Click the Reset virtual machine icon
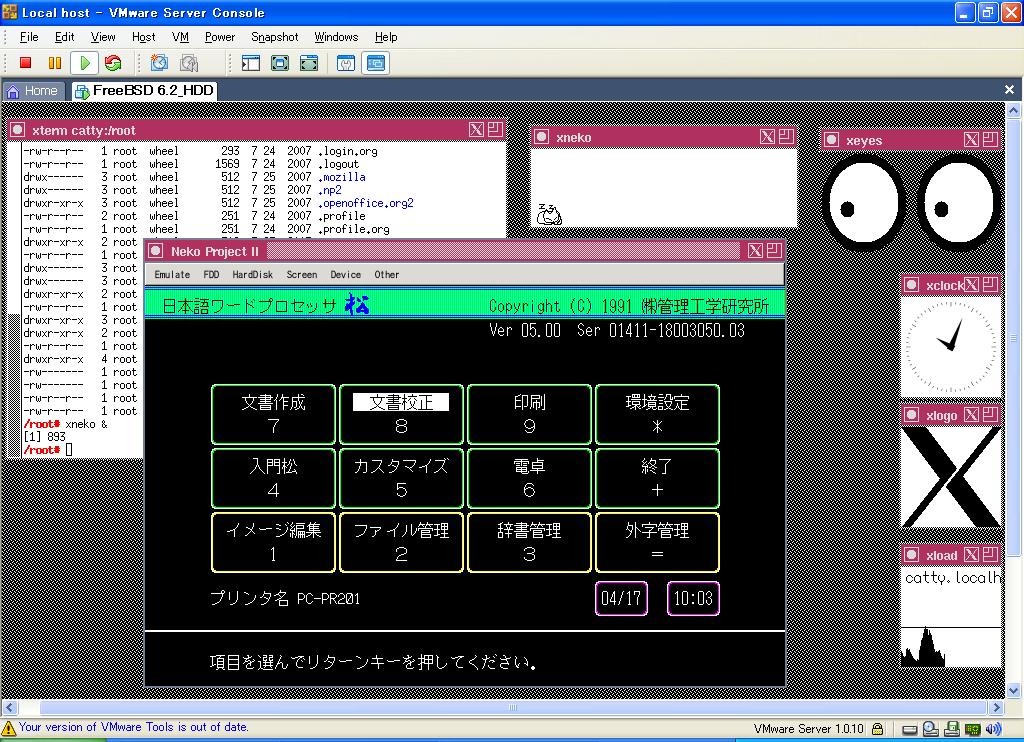 [113, 63]
